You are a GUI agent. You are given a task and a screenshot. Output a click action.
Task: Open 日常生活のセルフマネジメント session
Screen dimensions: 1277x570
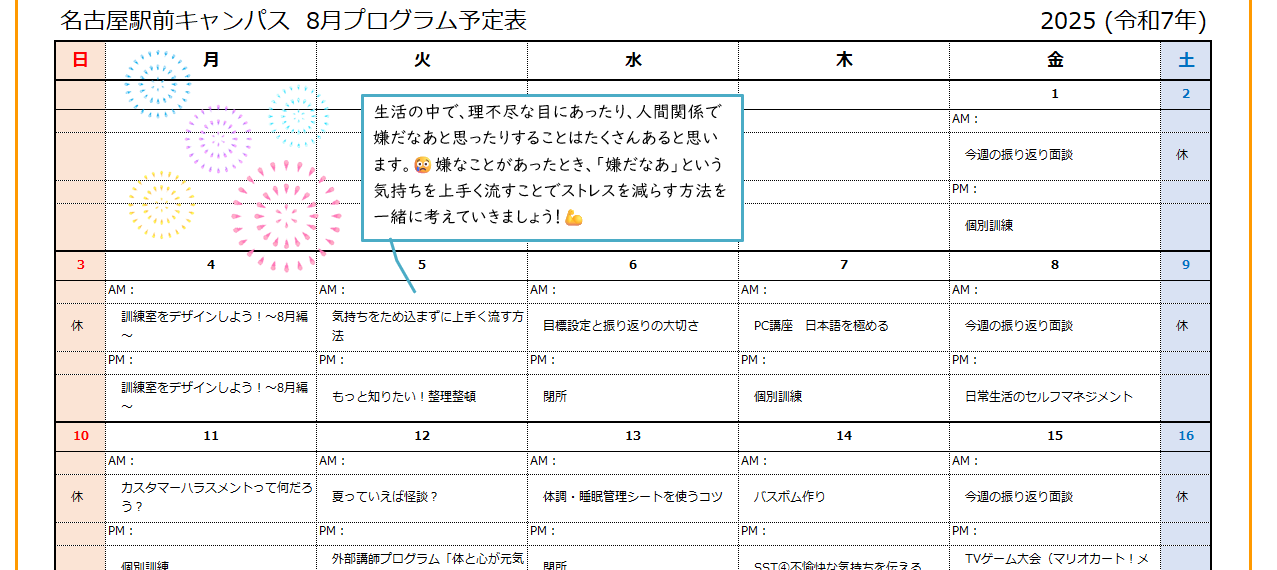click(1048, 397)
